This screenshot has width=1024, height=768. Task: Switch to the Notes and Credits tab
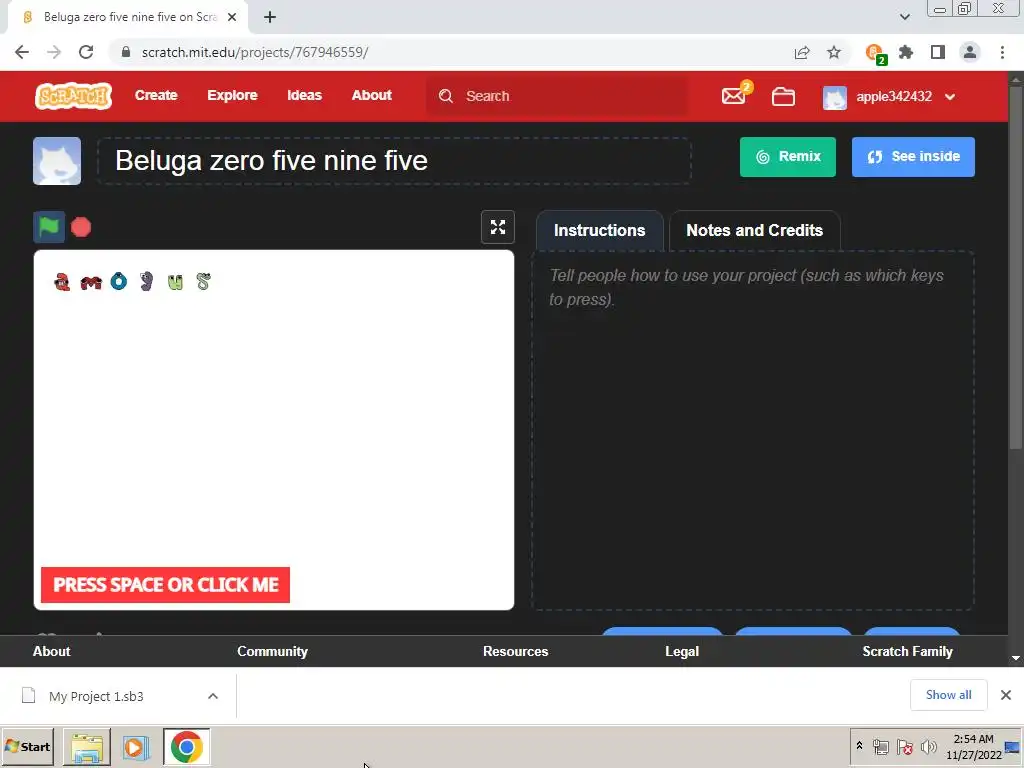click(x=754, y=231)
